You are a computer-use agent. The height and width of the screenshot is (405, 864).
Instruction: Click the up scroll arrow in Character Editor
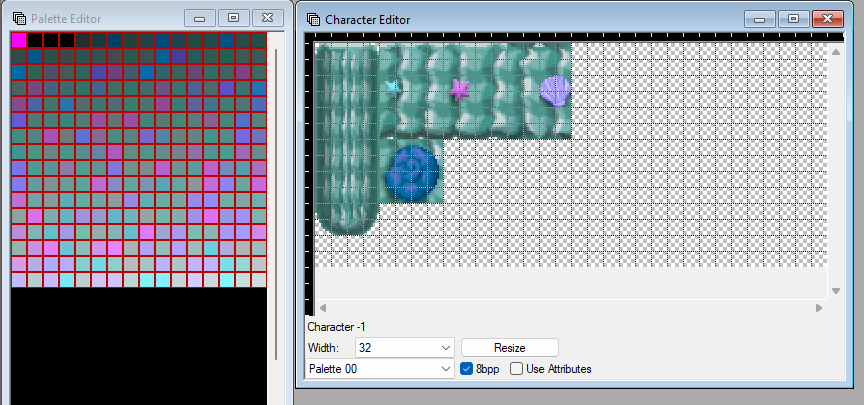pos(835,52)
